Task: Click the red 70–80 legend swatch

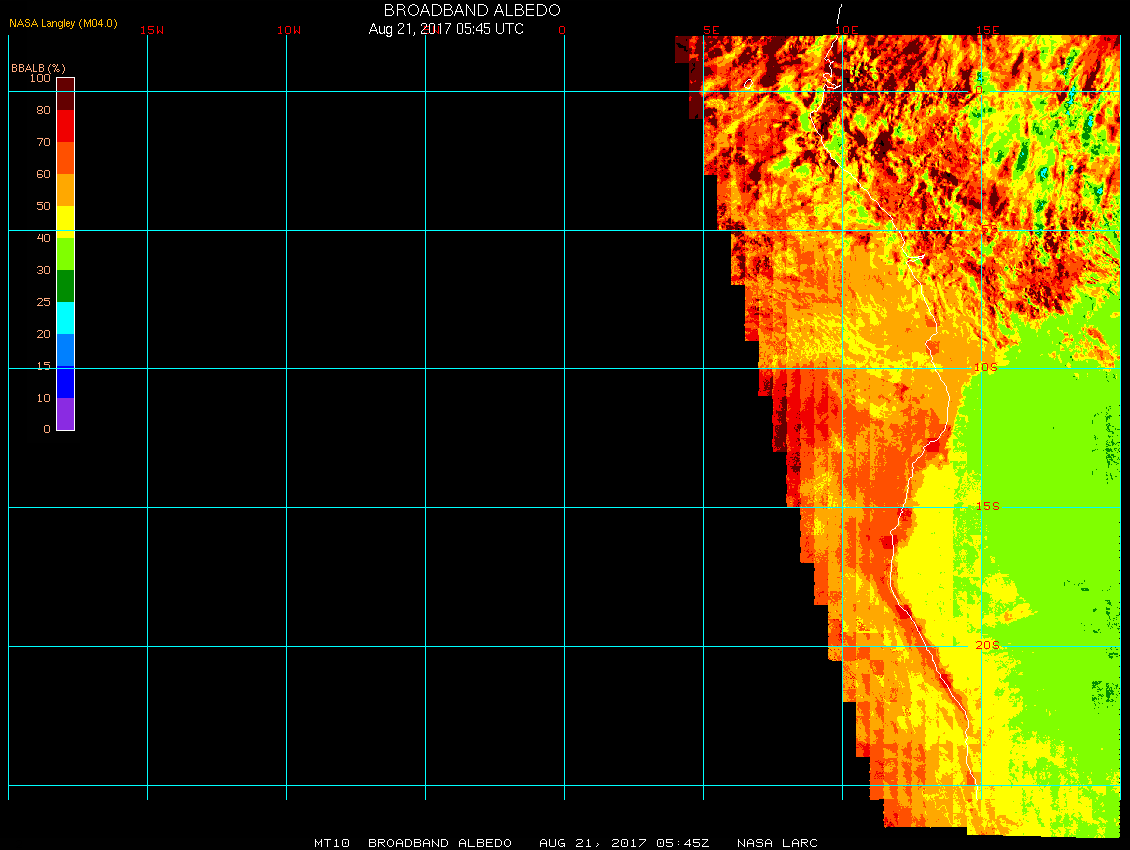Action: [x=66, y=126]
